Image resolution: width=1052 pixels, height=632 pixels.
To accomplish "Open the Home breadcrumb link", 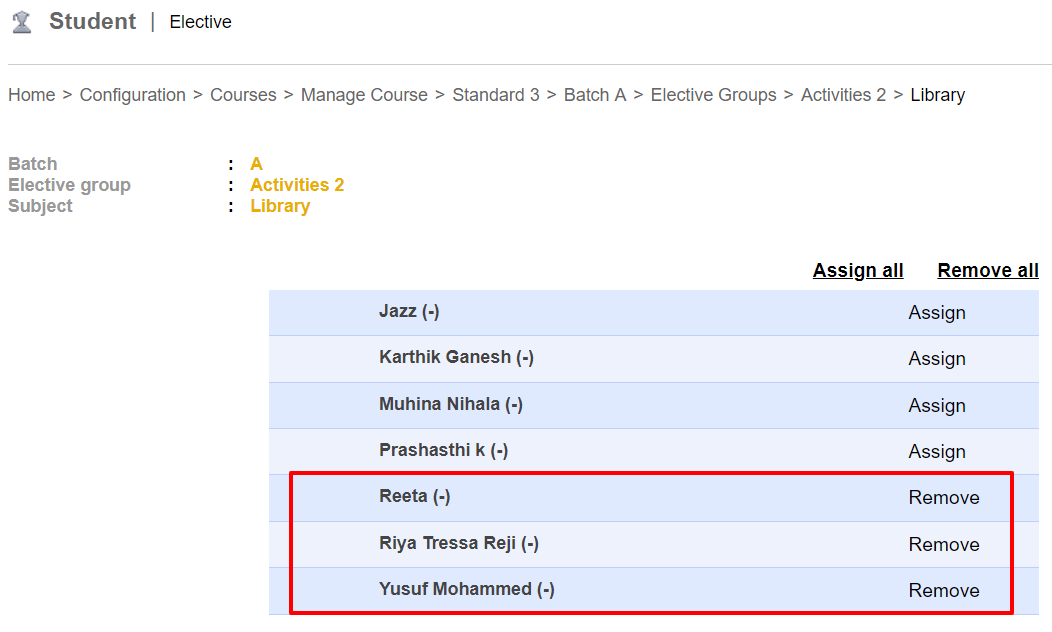I will click(32, 95).
